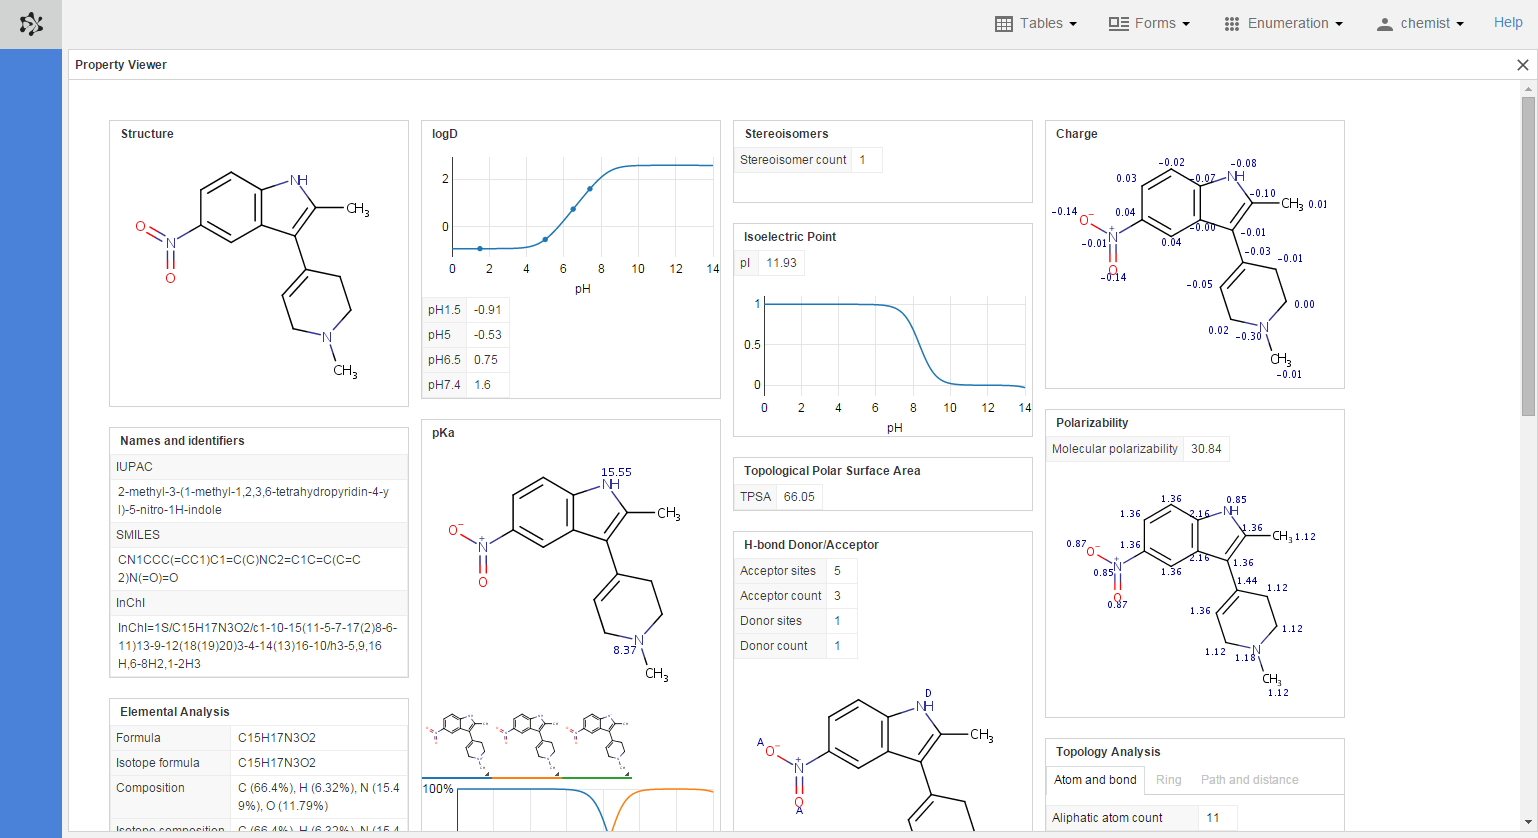The height and width of the screenshot is (838, 1538).
Task: Click the IUPAC name text
Action: 254,501
